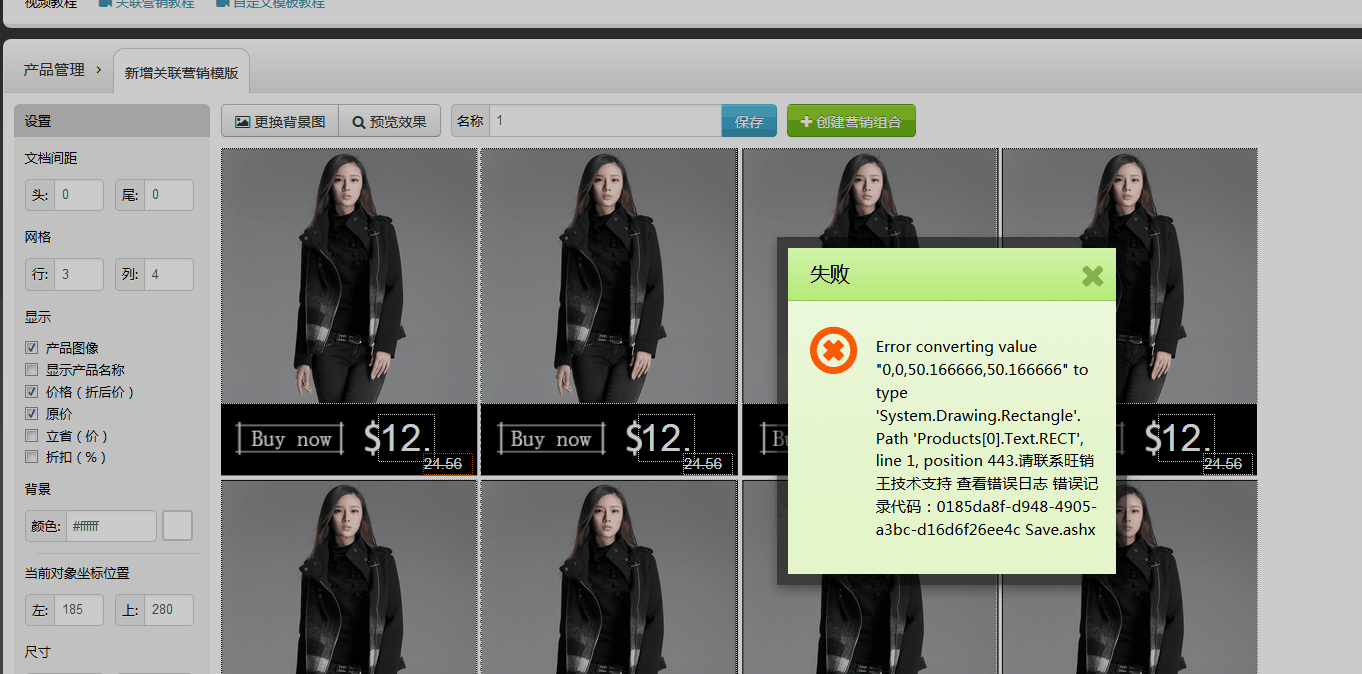Focus the 行 rows input field

click(78, 274)
